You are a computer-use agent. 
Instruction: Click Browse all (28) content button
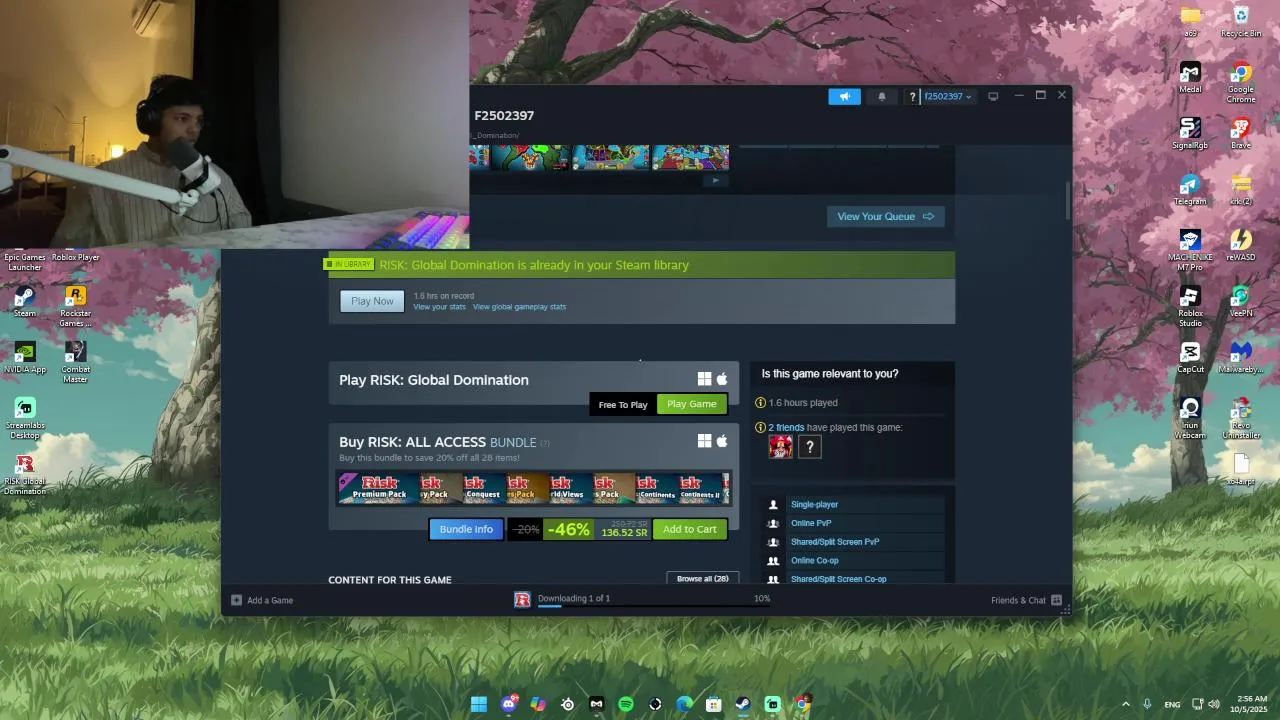(x=702, y=578)
